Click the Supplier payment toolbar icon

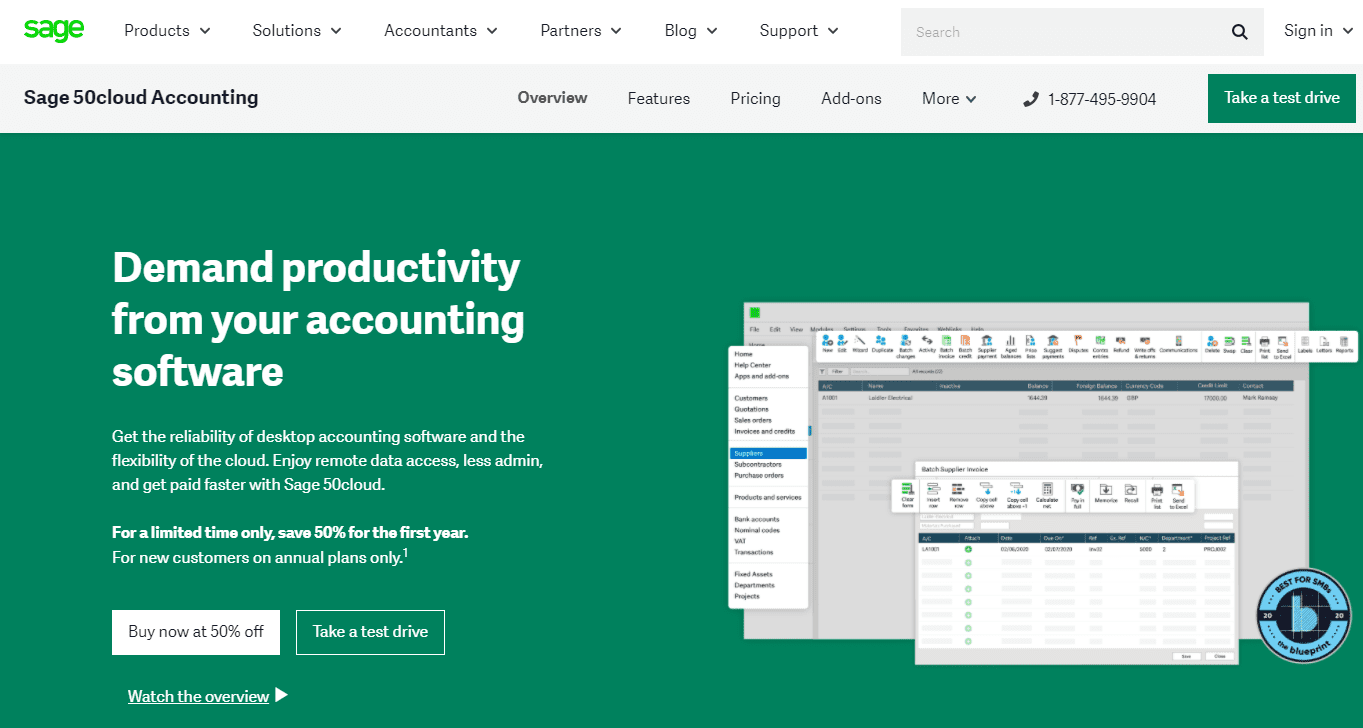coord(986,345)
